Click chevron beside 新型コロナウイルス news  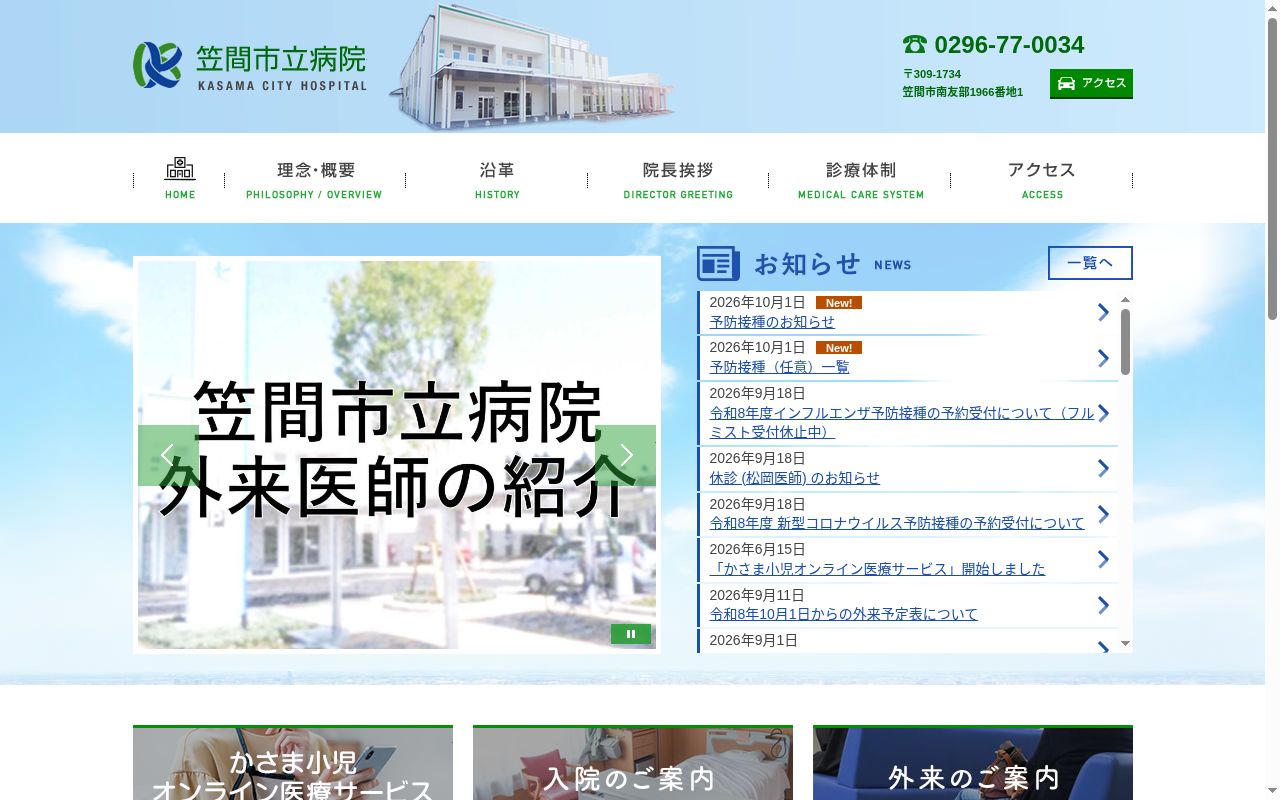coord(1103,514)
